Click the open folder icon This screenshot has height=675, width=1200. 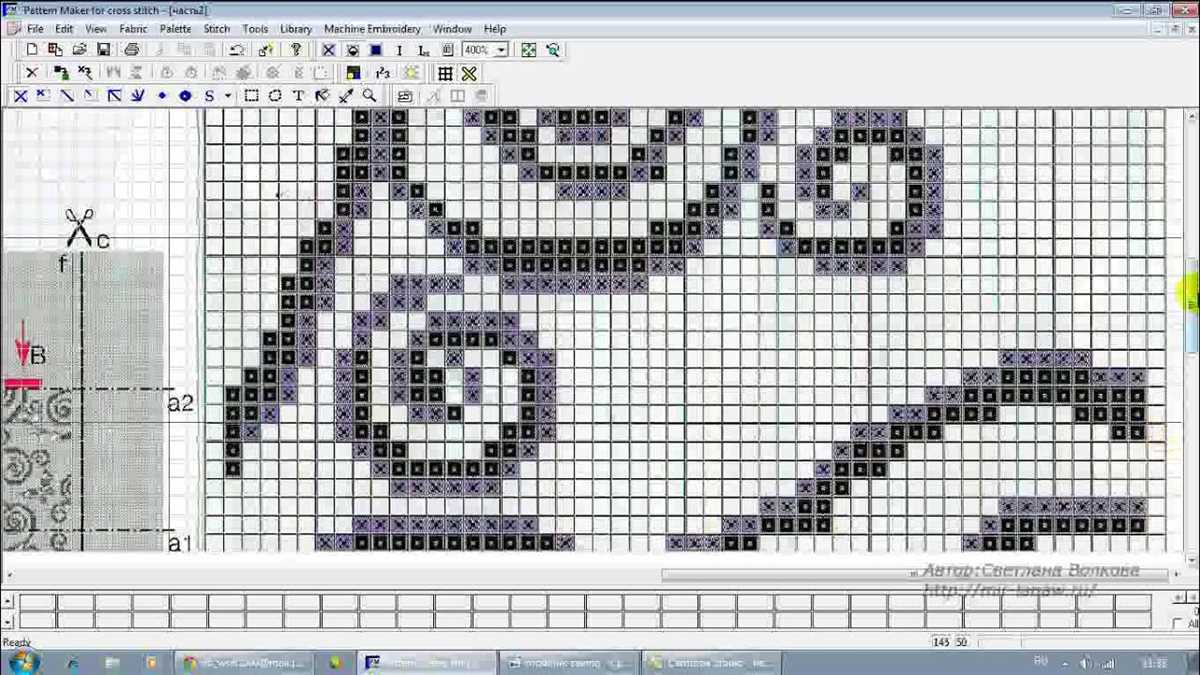click(79, 50)
